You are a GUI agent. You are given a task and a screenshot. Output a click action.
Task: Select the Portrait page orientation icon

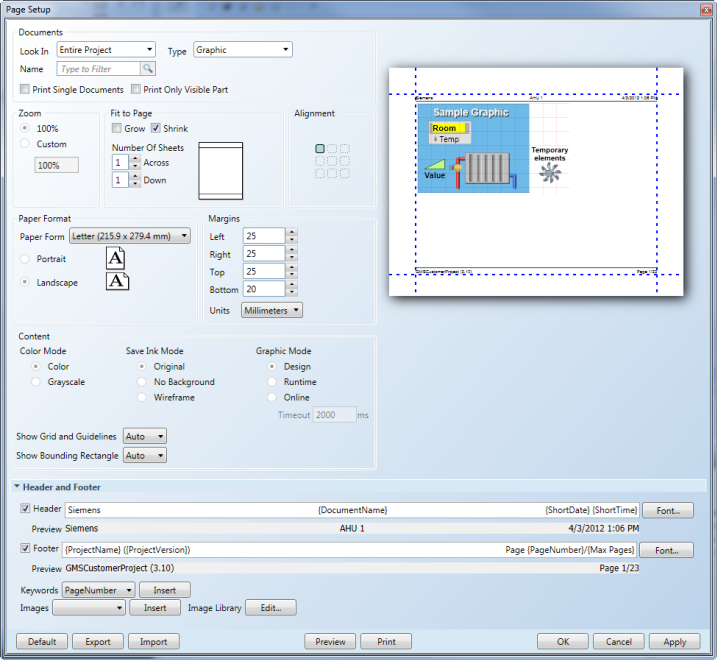pyautogui.click(x=116, y=259)
